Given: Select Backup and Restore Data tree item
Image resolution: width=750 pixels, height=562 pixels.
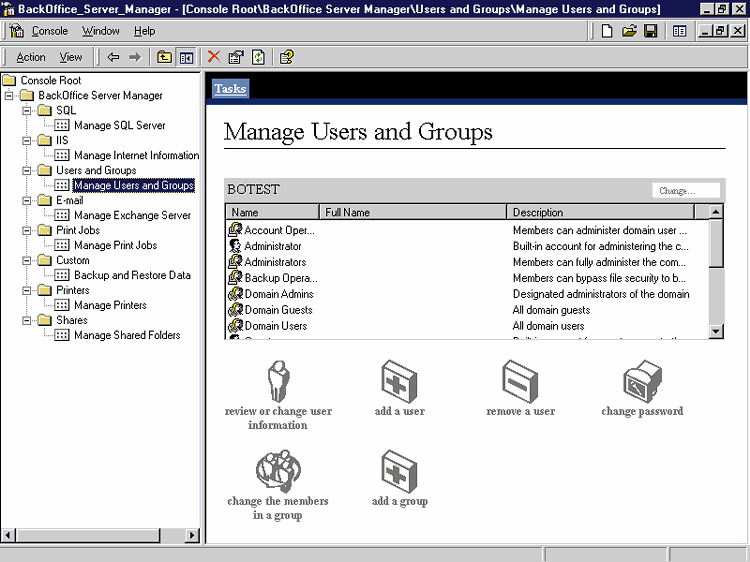Looking at the screenshot, I should (132, 275).
